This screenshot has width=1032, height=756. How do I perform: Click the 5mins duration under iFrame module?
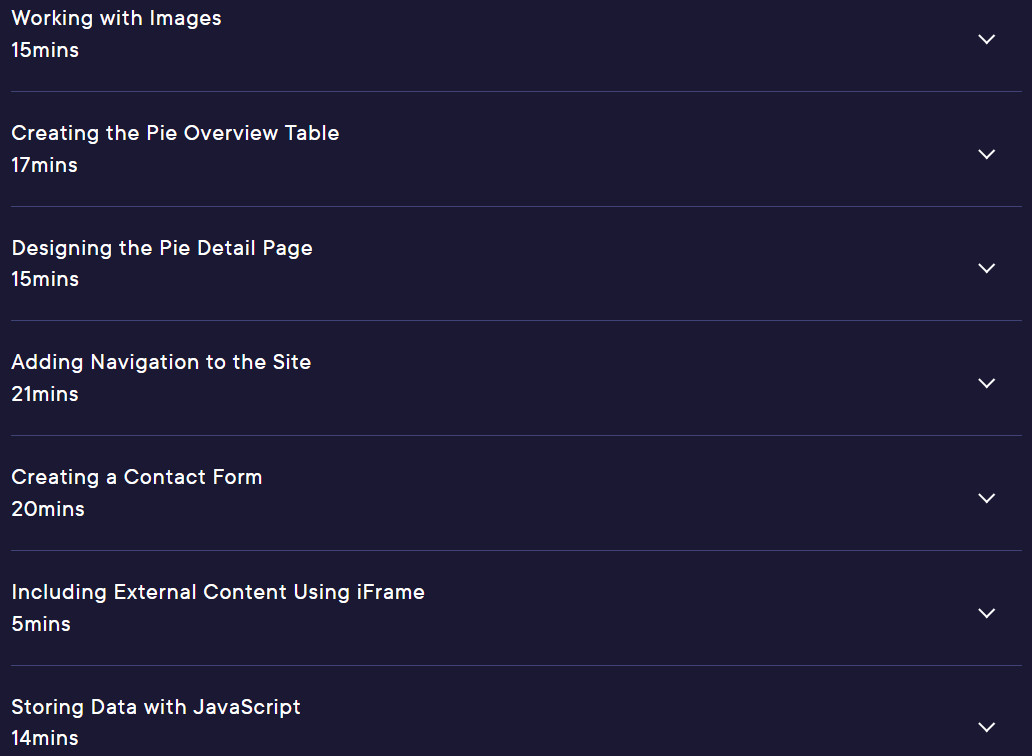coord(41,624)
